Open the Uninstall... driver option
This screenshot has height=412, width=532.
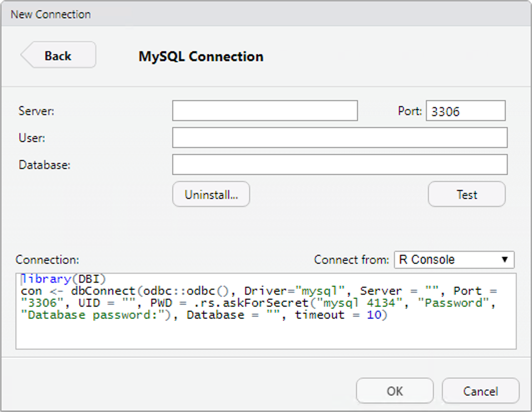pyautogui.click(x=211, y=194)
